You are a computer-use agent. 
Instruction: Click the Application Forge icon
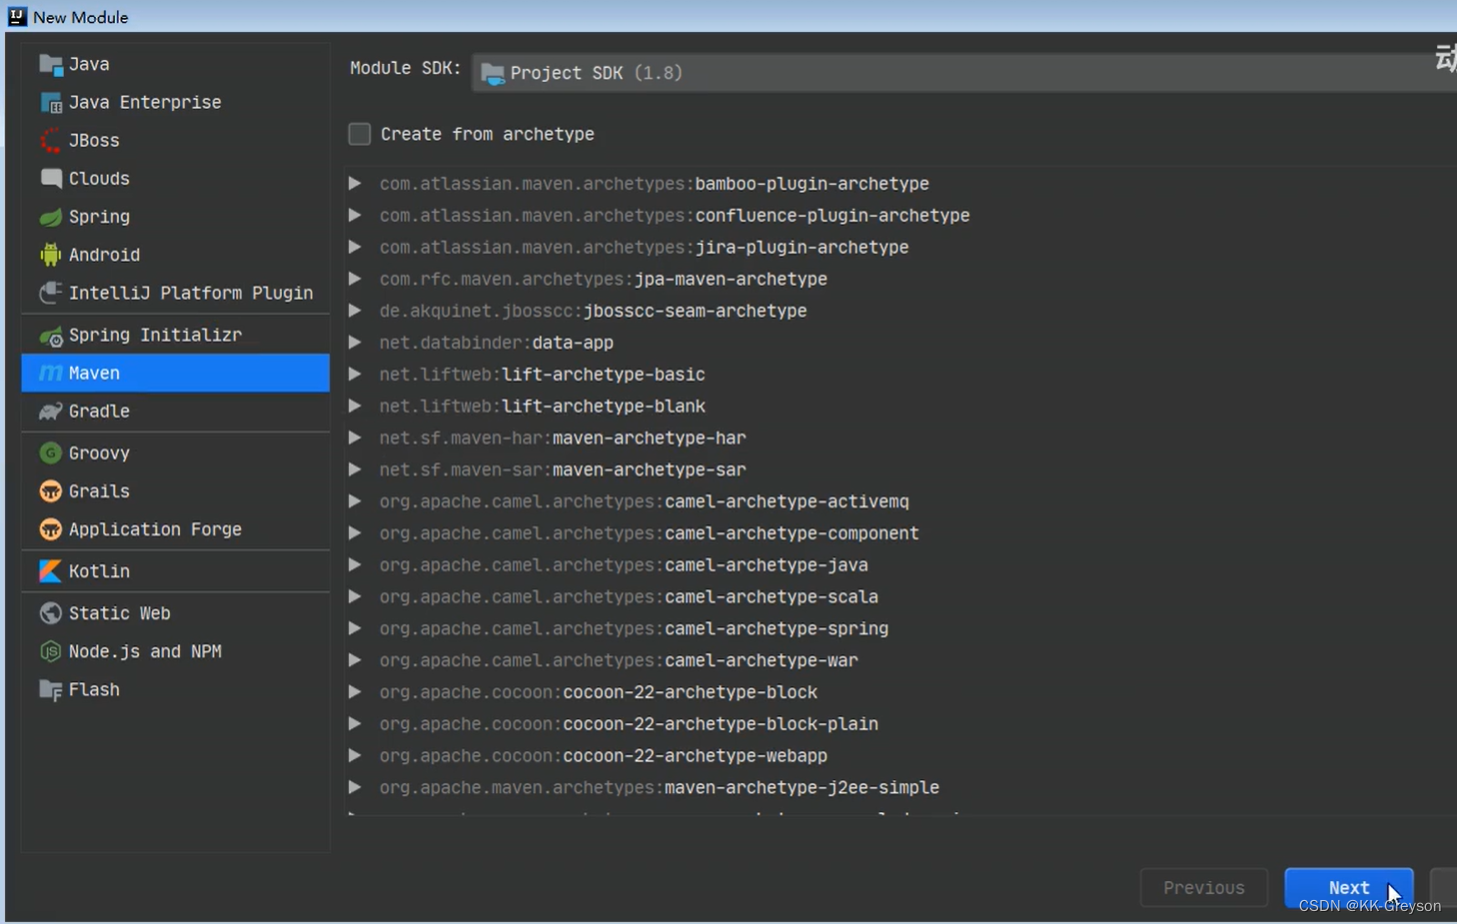click(50, 529)
